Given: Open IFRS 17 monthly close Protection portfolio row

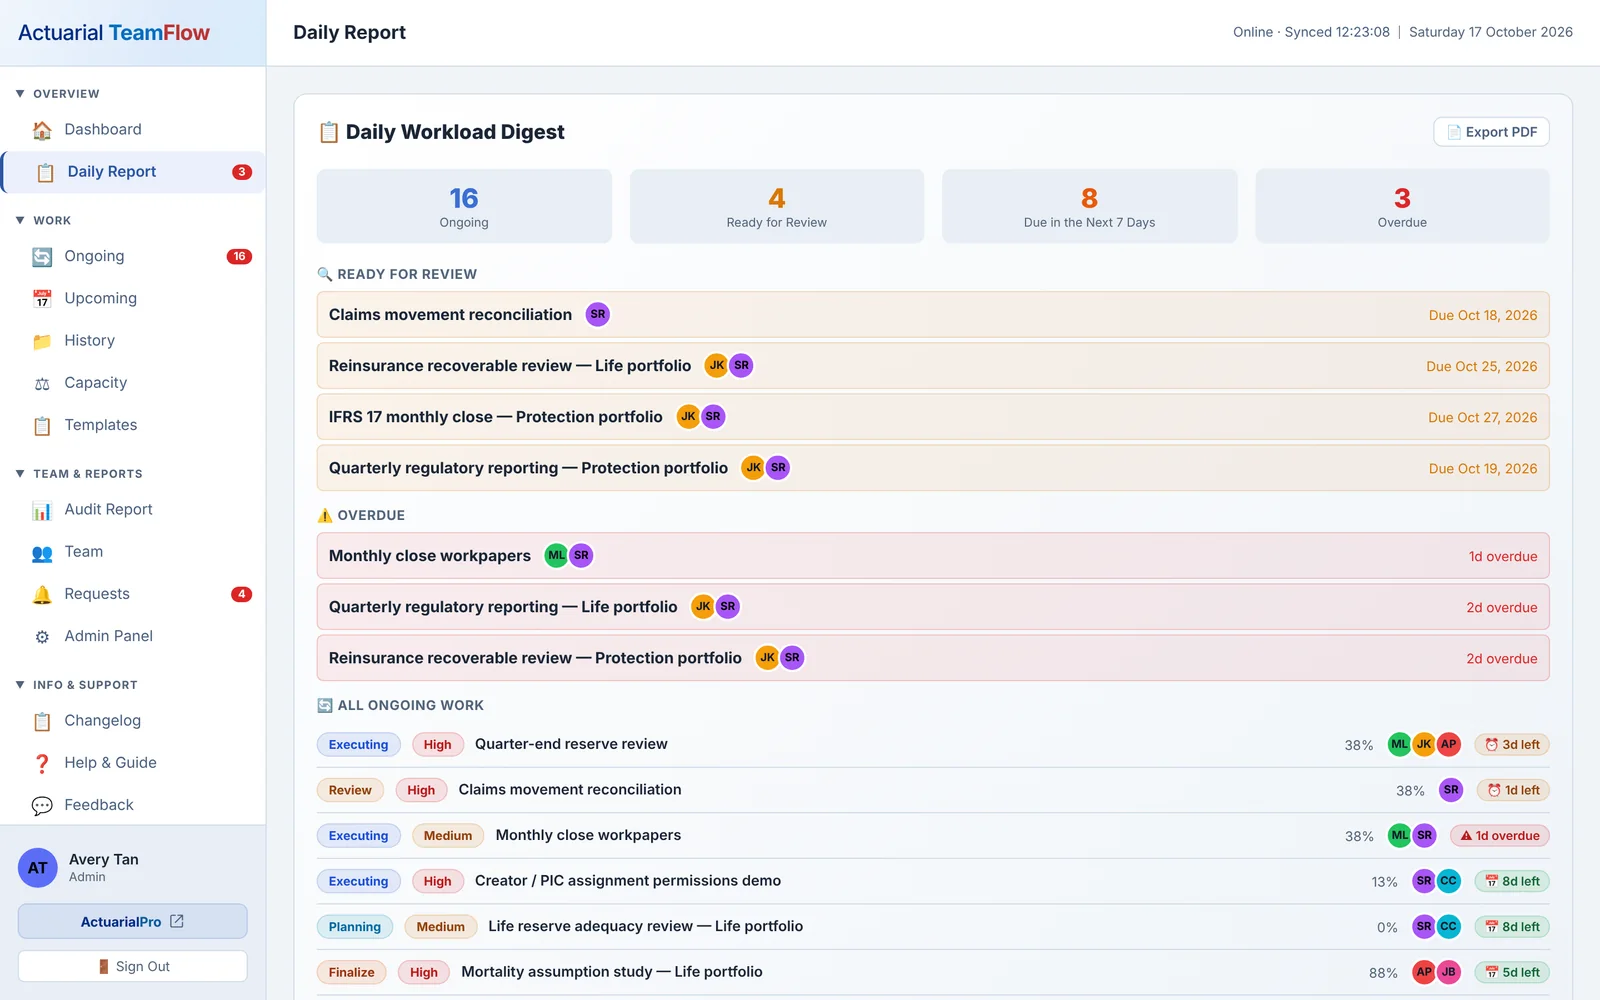Looking at the screenshot, I should 933,417.
